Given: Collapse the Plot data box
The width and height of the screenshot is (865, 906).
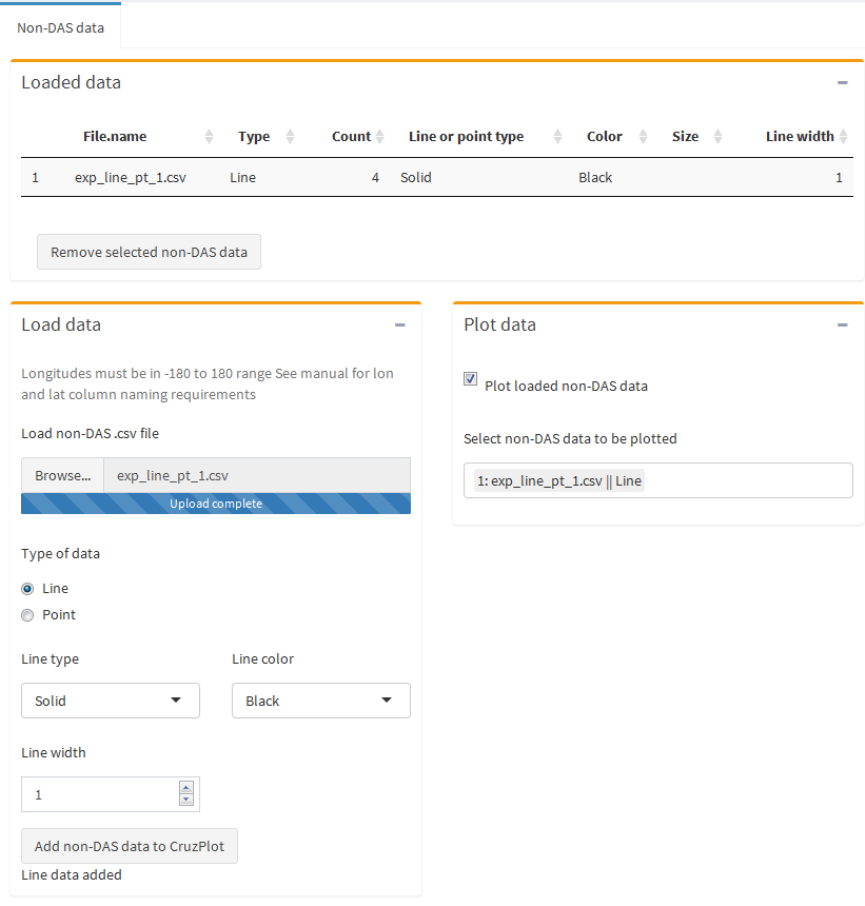Looking at the screenshot, I should click(x=842, y=325).
